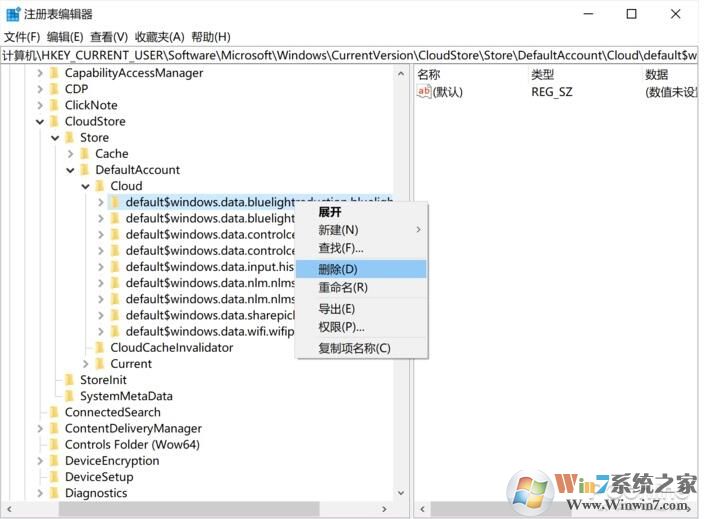
Task: Expand the CDP key
Action: click(x=40, y=89)
